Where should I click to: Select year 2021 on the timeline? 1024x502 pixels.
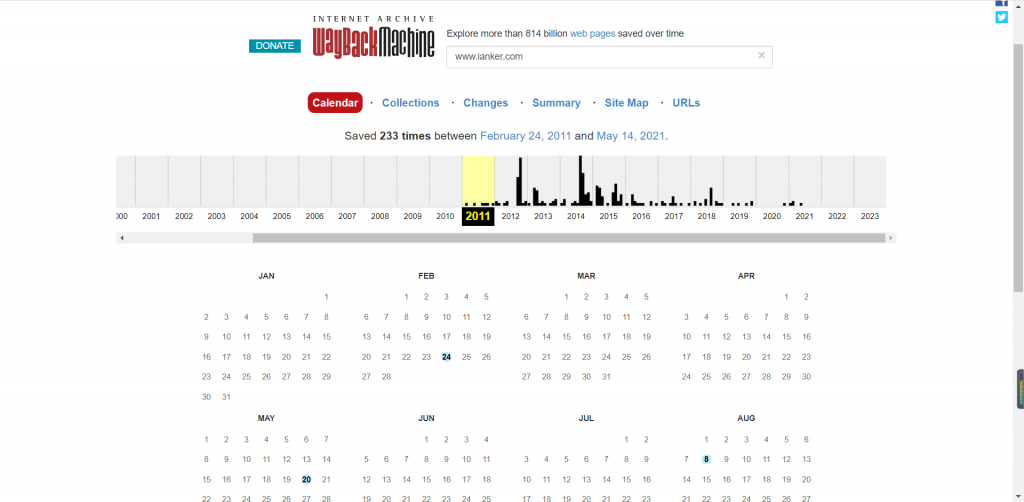click(x=805, y=216)
